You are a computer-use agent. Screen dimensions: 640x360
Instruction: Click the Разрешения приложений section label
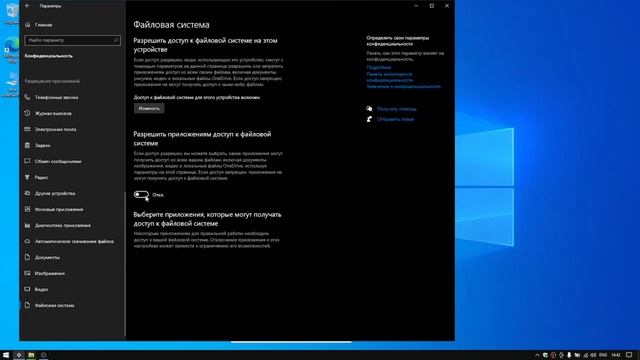(x=52, y=81)
